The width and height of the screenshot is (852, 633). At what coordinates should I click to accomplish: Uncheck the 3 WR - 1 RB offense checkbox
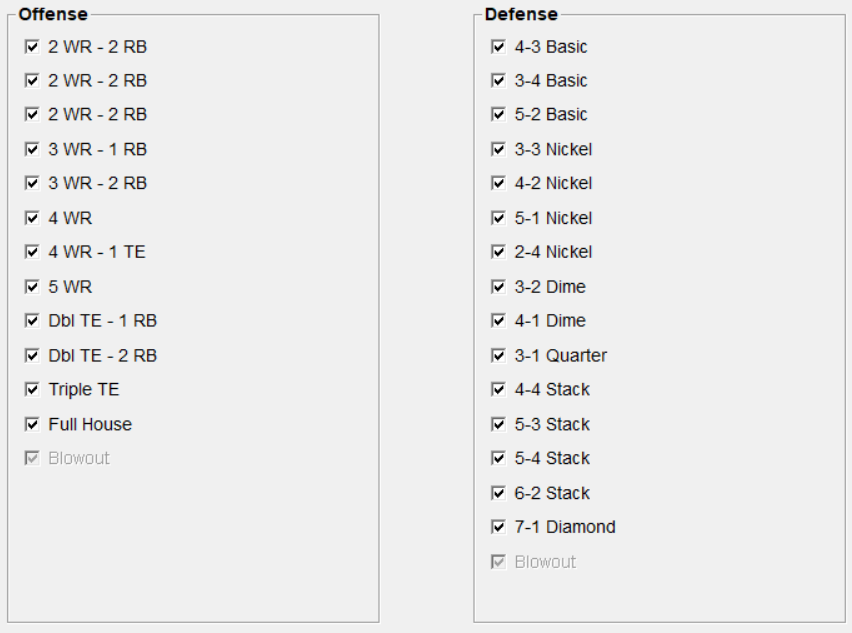[x=32, y=149]
